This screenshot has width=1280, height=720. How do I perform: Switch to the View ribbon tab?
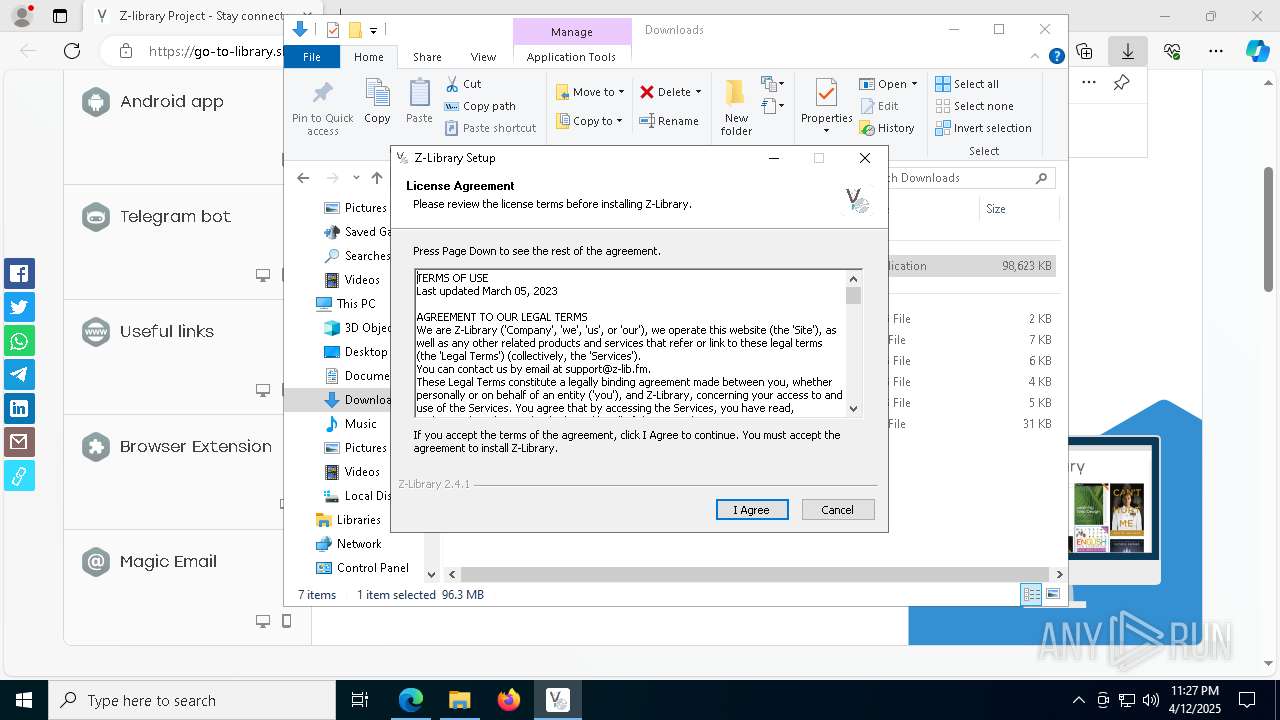point(483,57)
